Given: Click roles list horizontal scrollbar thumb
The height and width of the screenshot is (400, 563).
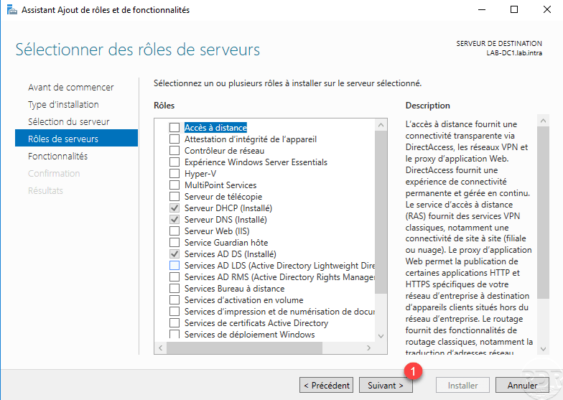Looking at the screenshot, I should click(245, 348).
